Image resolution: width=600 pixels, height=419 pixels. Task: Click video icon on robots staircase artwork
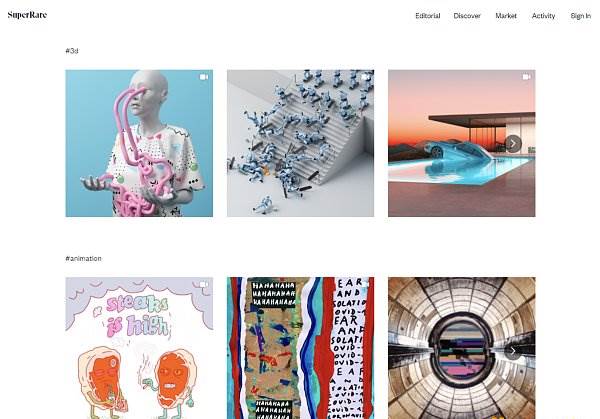pos(365,77)
